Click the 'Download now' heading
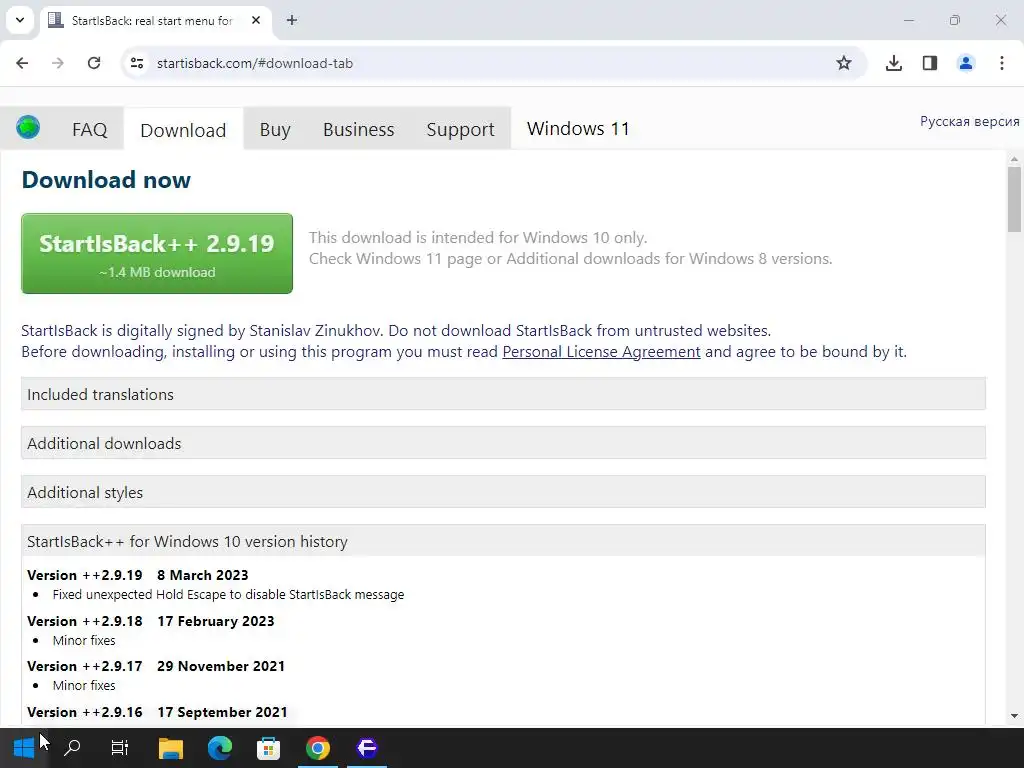Image resolution: width=1024 pixels, height=768 pixels. click(106, 180)
